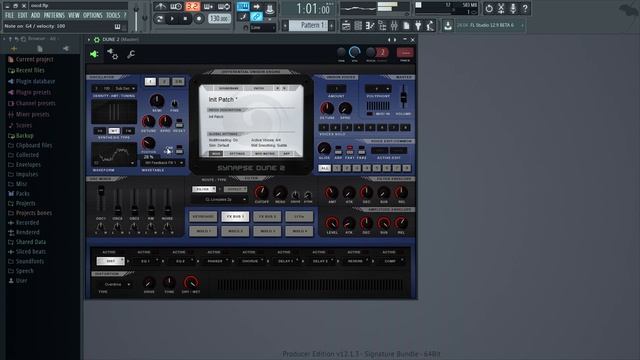Open the VIEW menu
This screenshot has width=640, height=360.
(x=74, y=16)
